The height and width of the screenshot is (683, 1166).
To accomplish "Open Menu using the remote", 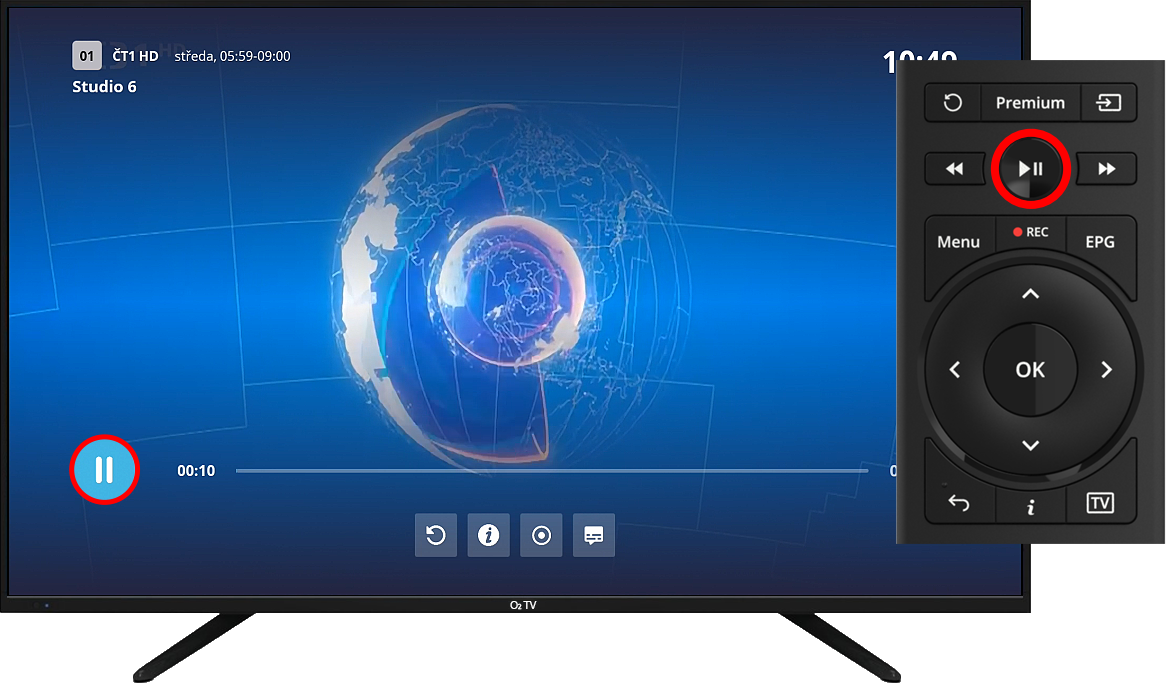I will click(958, 242).
